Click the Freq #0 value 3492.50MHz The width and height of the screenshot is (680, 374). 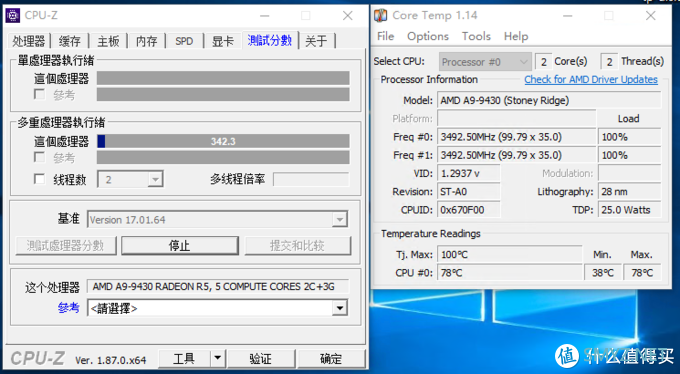516,137
